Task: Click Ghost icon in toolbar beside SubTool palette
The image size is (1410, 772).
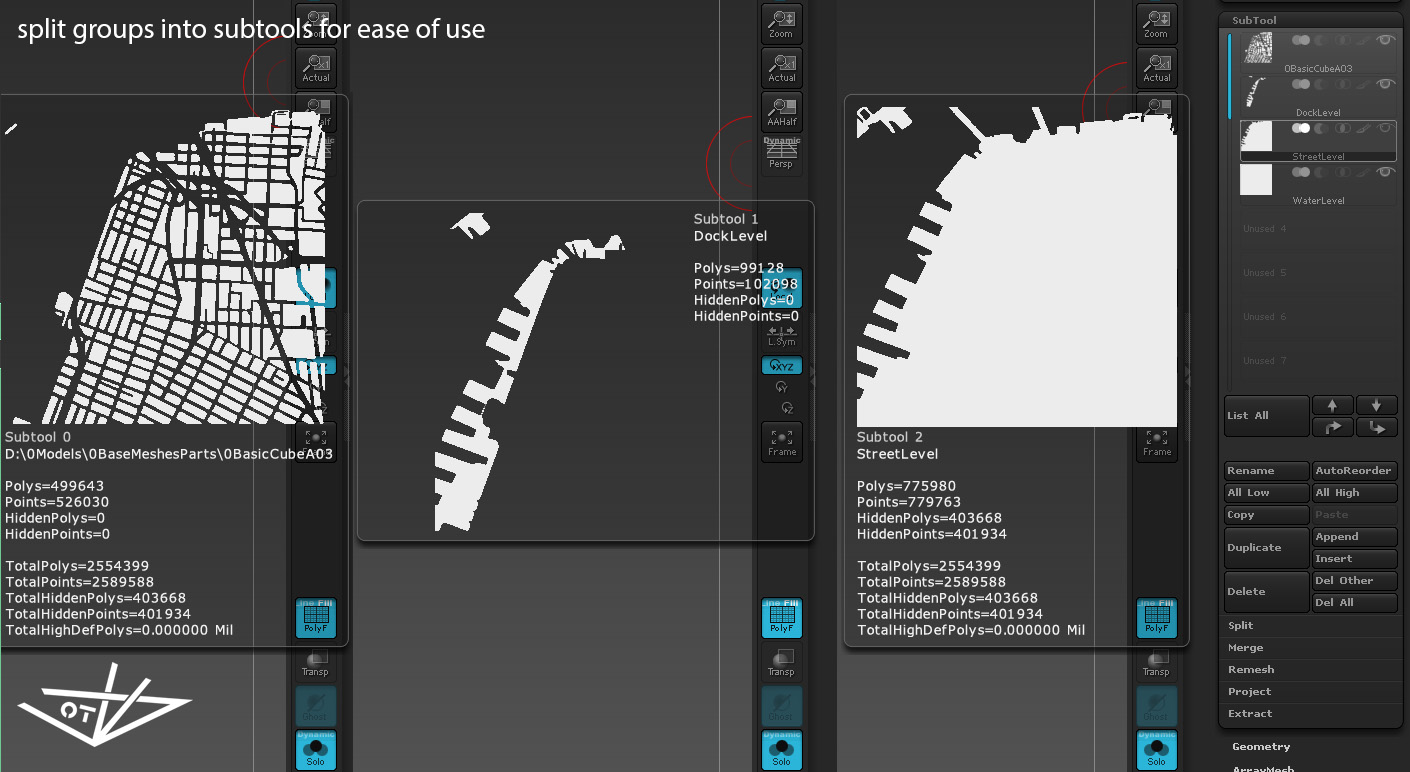Action: (x=1157, y=705)
